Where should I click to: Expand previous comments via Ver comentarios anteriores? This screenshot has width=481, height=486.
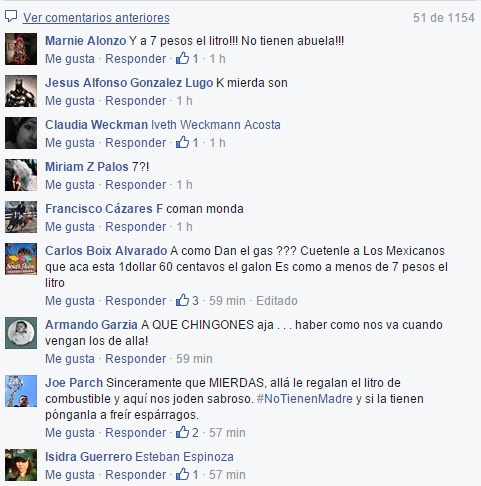click(x=96, y=18)
